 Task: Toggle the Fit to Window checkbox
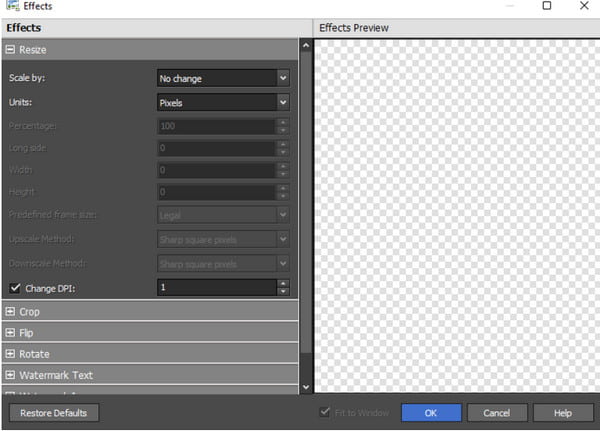pos(324,412)
